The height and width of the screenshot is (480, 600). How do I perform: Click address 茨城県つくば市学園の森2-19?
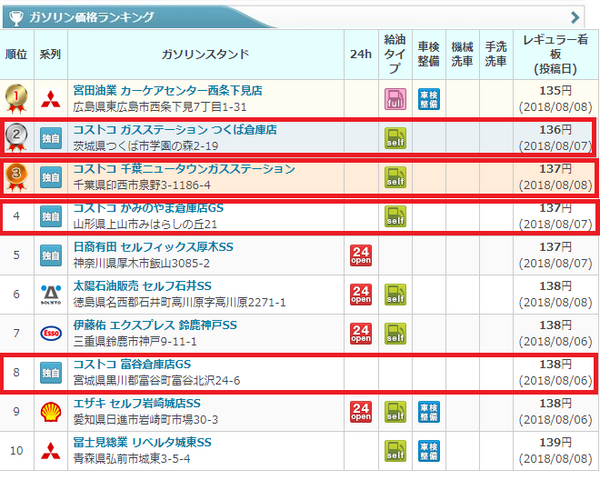tap(146, 146)
